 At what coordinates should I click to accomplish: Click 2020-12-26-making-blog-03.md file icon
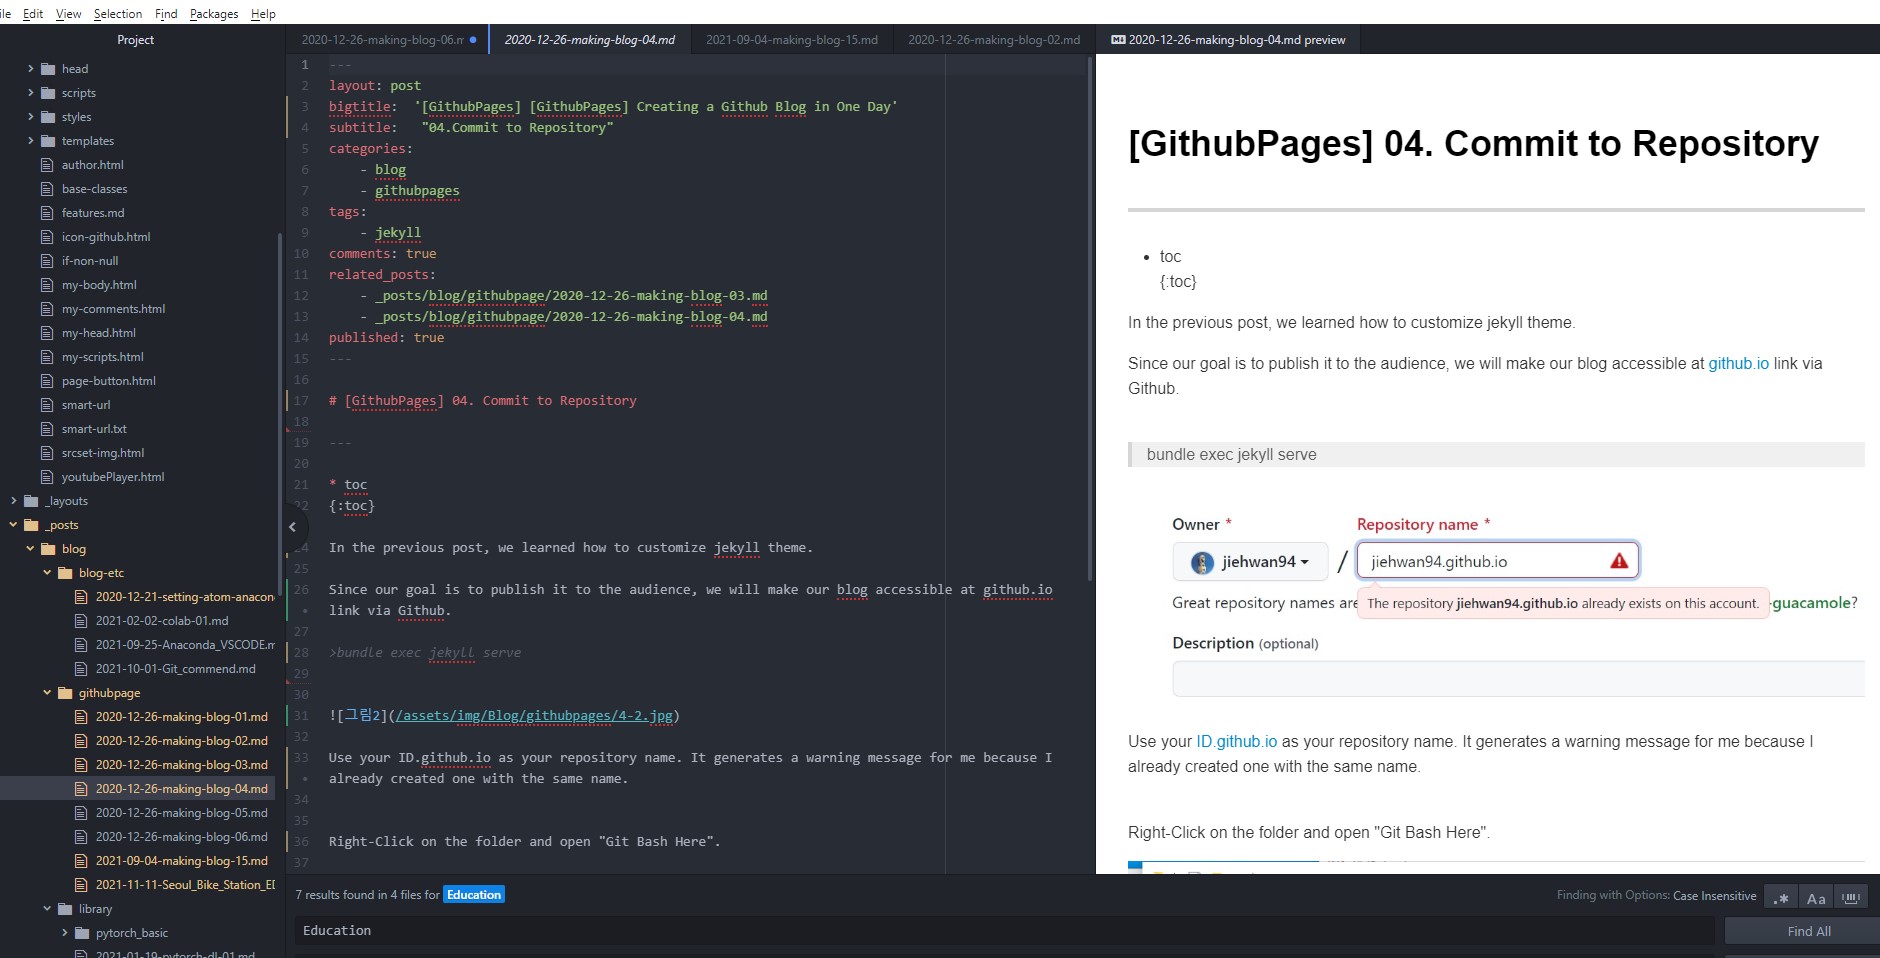(x=81, y=765)
